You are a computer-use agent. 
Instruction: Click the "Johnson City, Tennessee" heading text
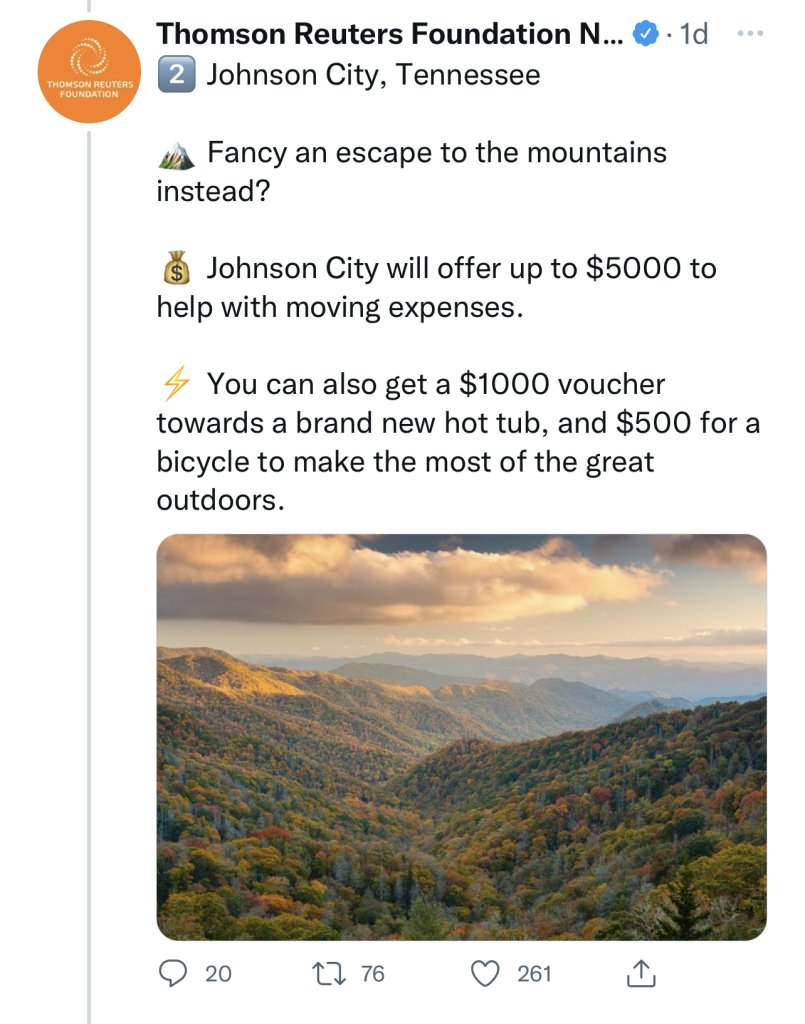pyautogui.click(x=373, y=76)
